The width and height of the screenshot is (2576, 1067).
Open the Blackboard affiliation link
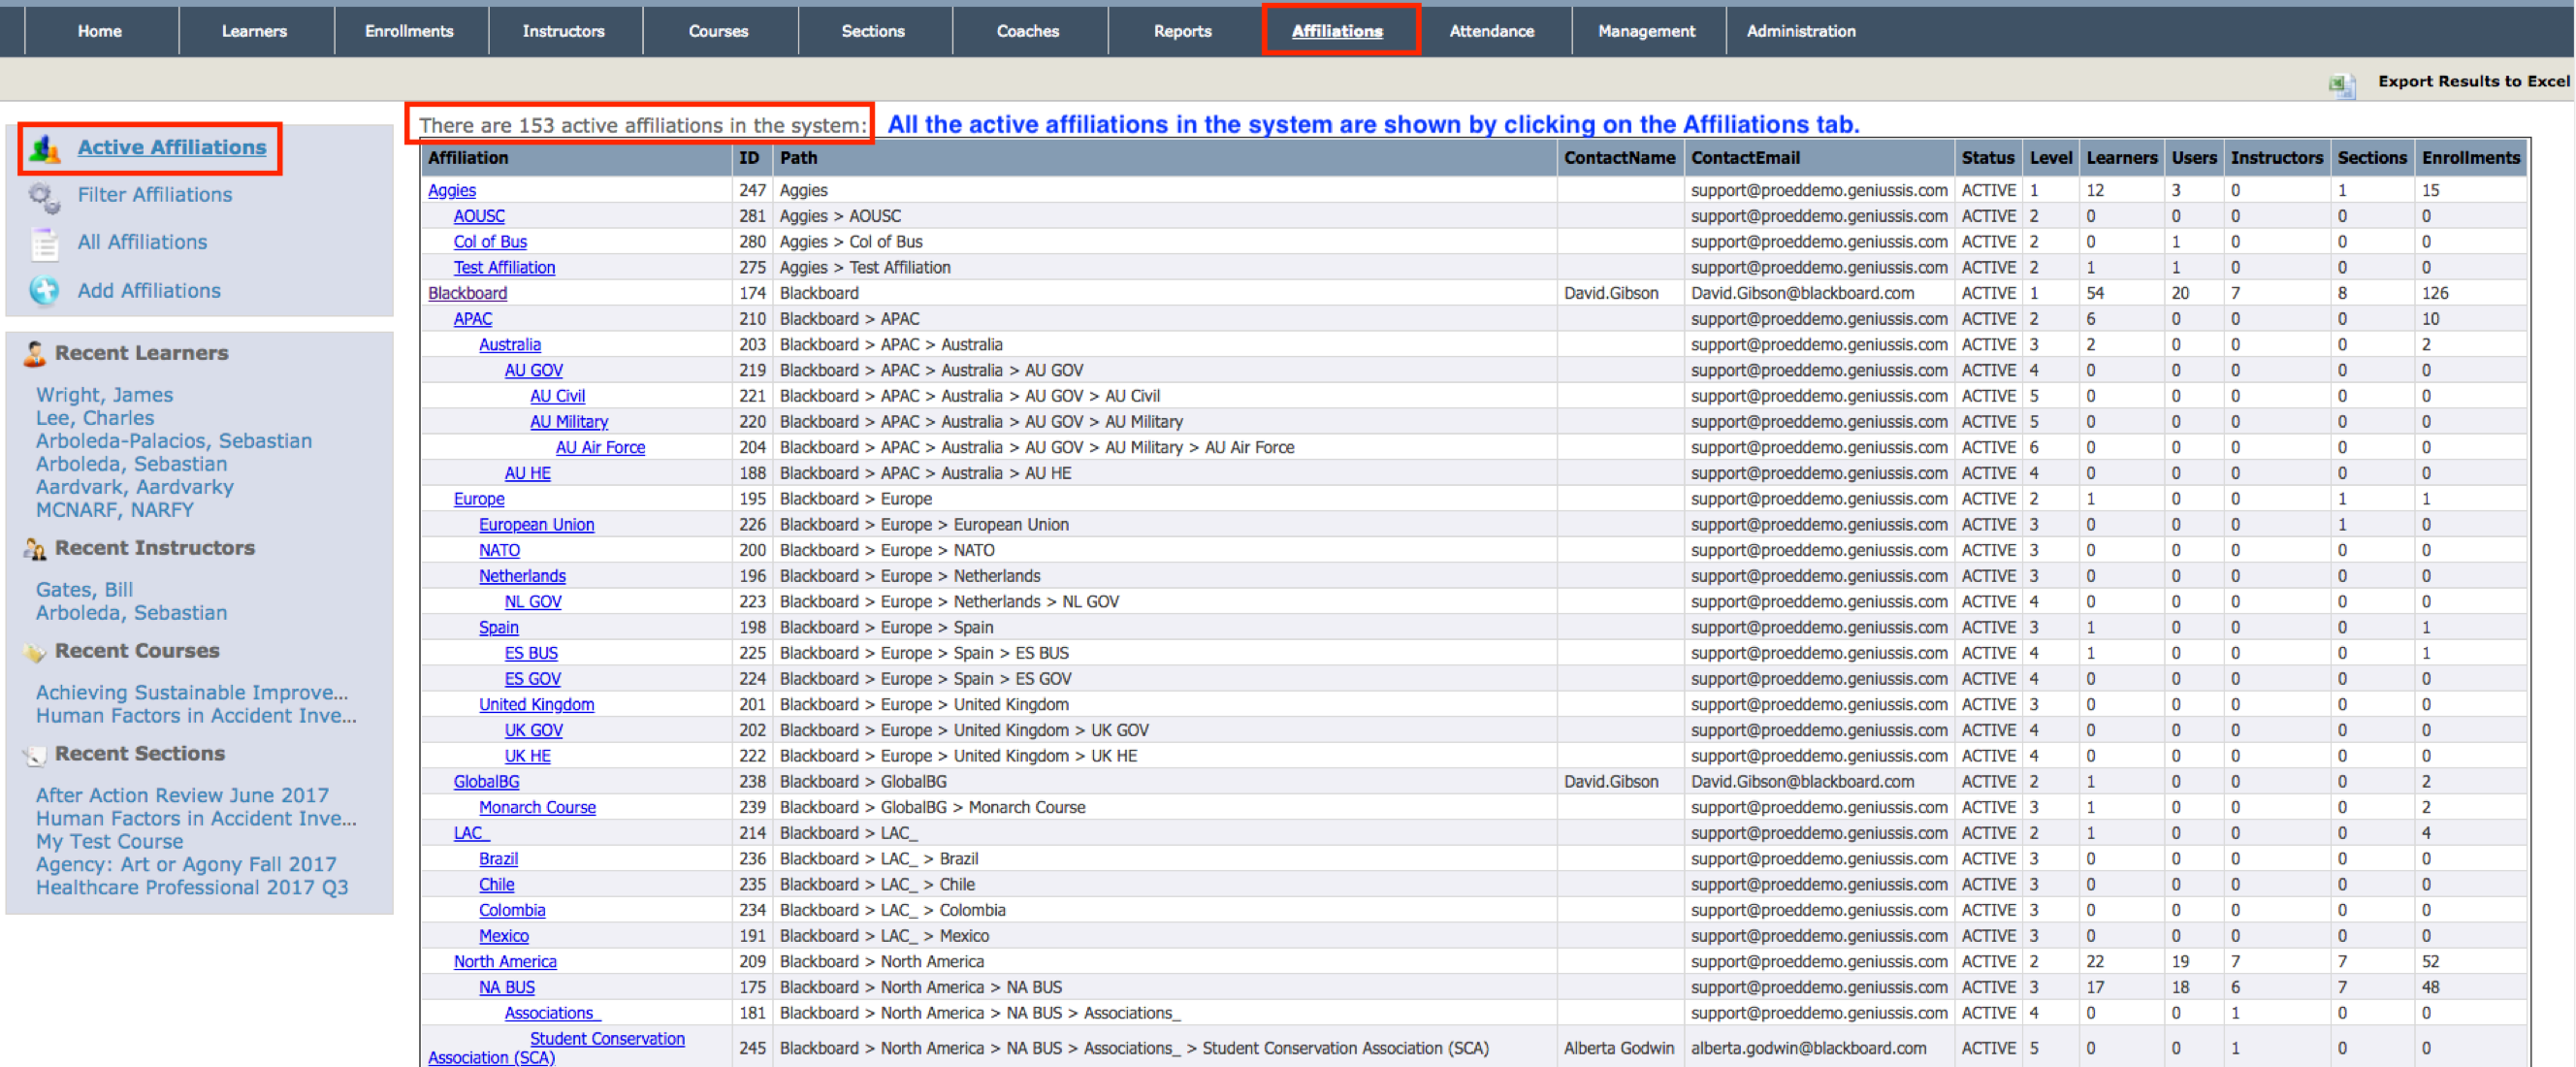[467, 293]
